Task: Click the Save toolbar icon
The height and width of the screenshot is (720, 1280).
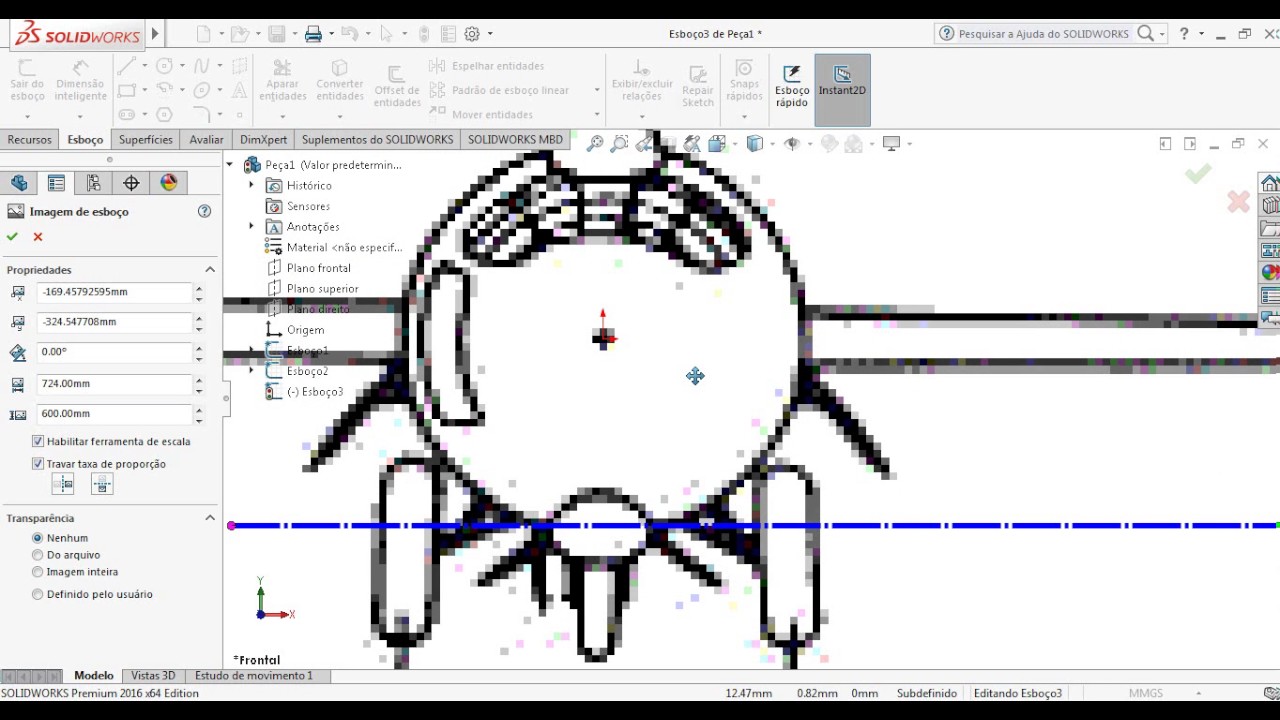Action: (x=276, y=34)
